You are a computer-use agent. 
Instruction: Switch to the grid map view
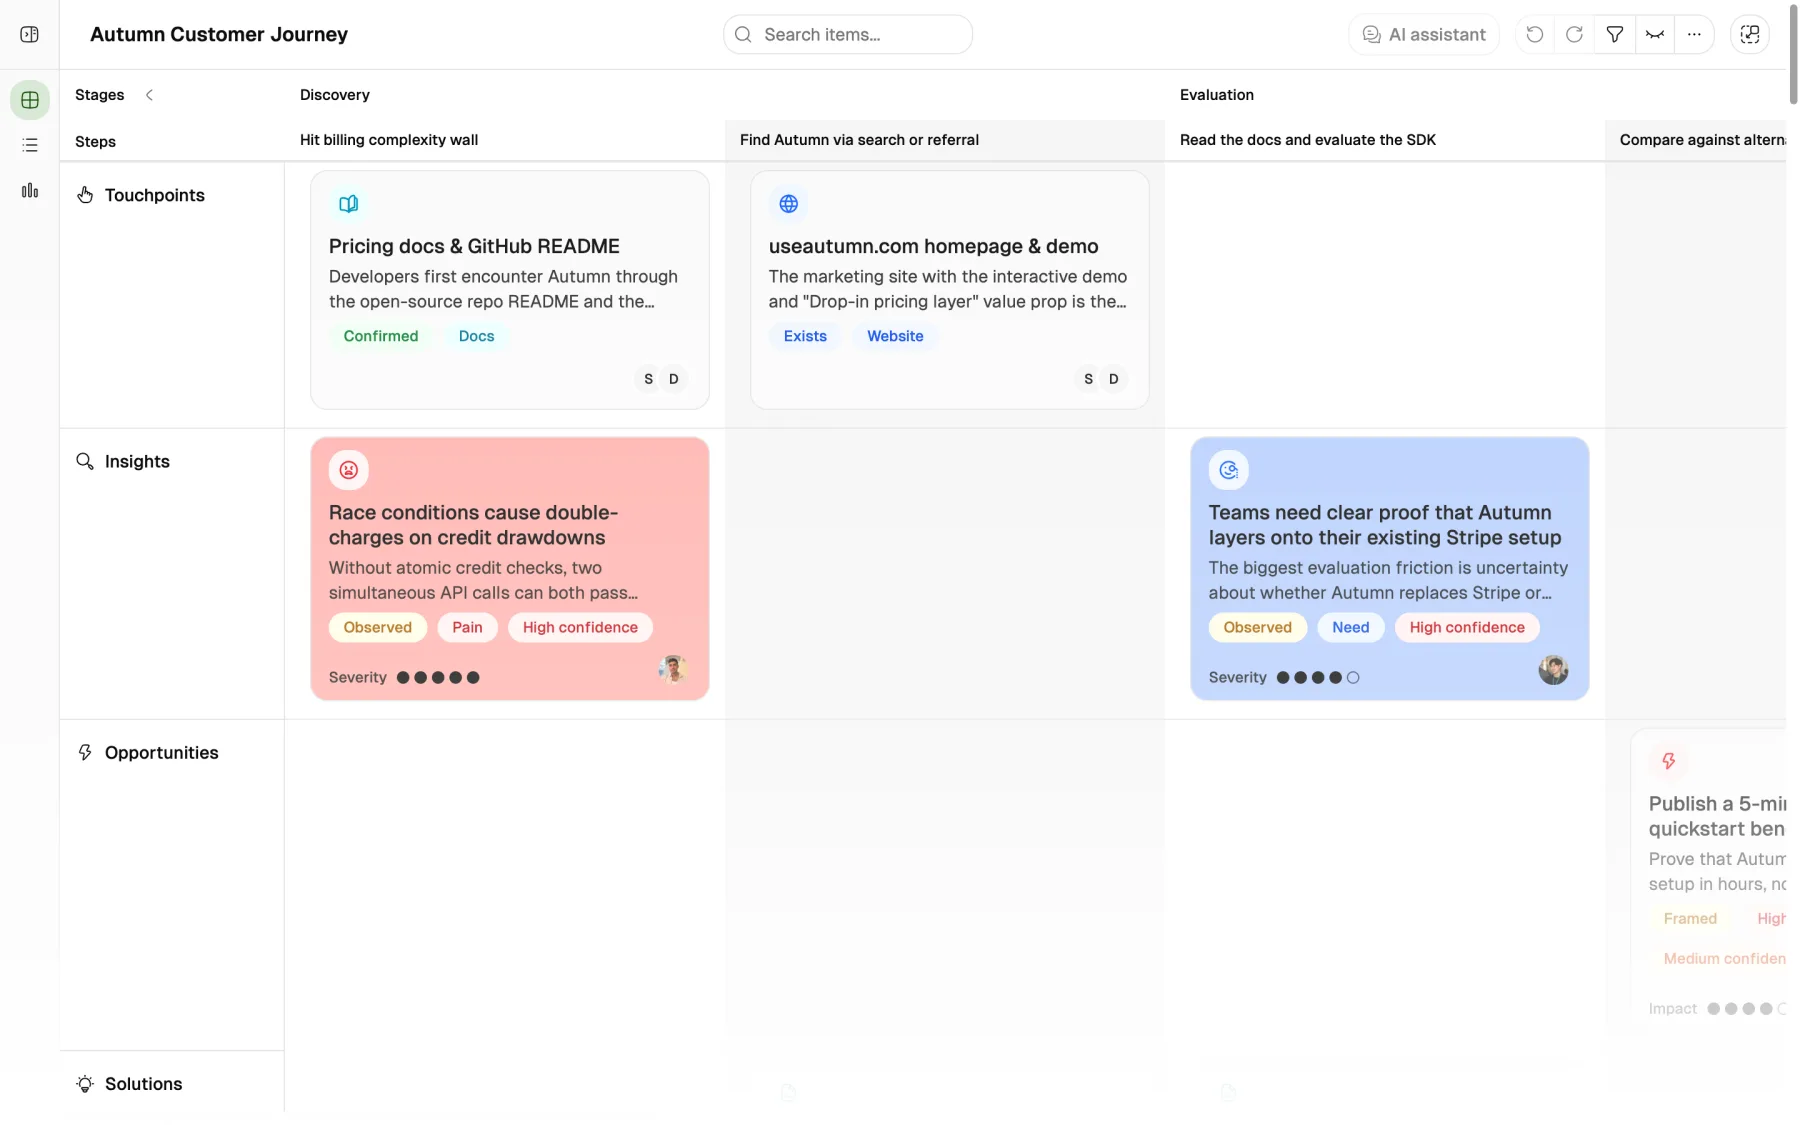click(30, 100)
